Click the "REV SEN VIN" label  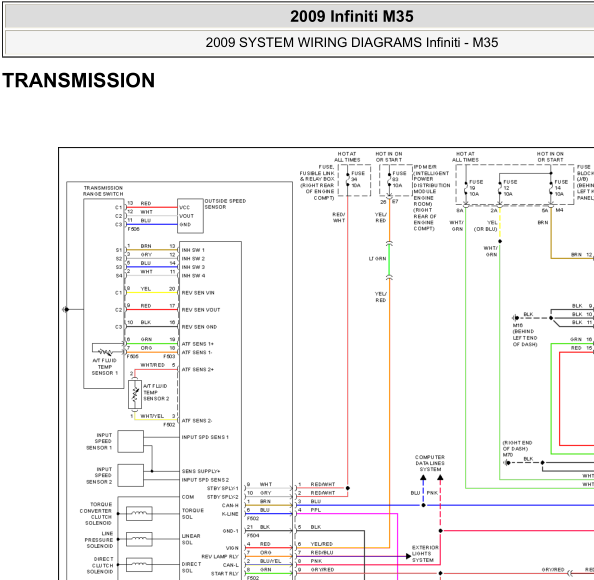click(198, 293)
